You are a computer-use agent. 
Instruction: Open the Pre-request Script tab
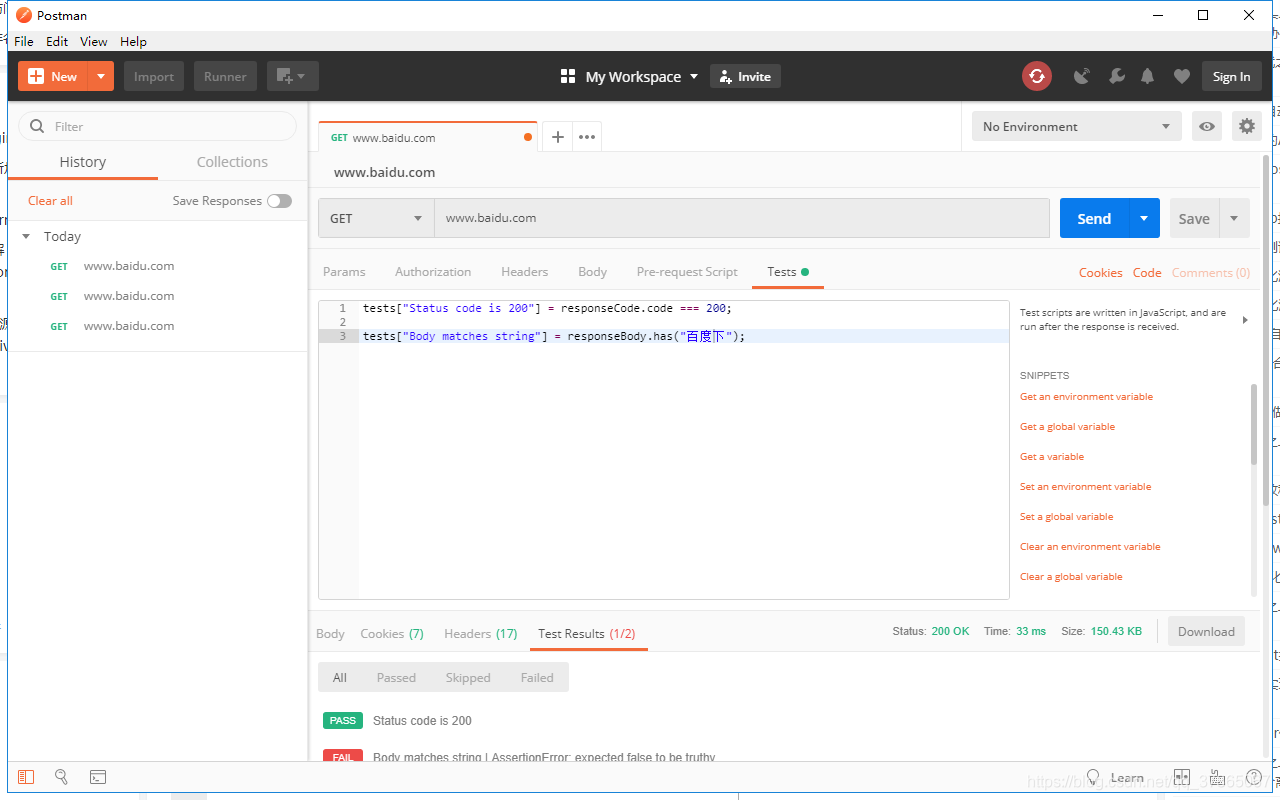687,272
